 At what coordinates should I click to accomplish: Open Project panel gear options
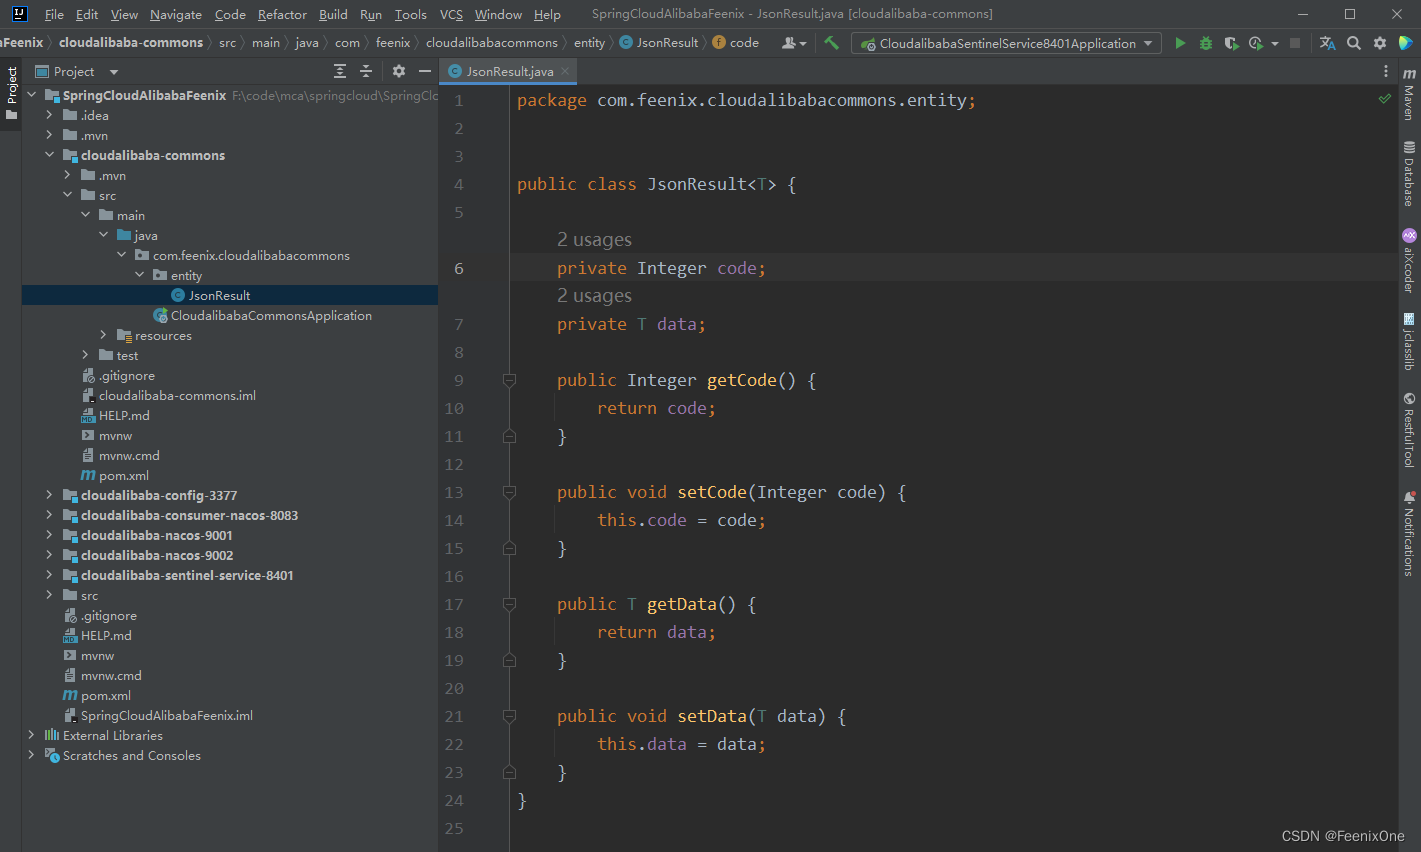(x=399, y=71)
